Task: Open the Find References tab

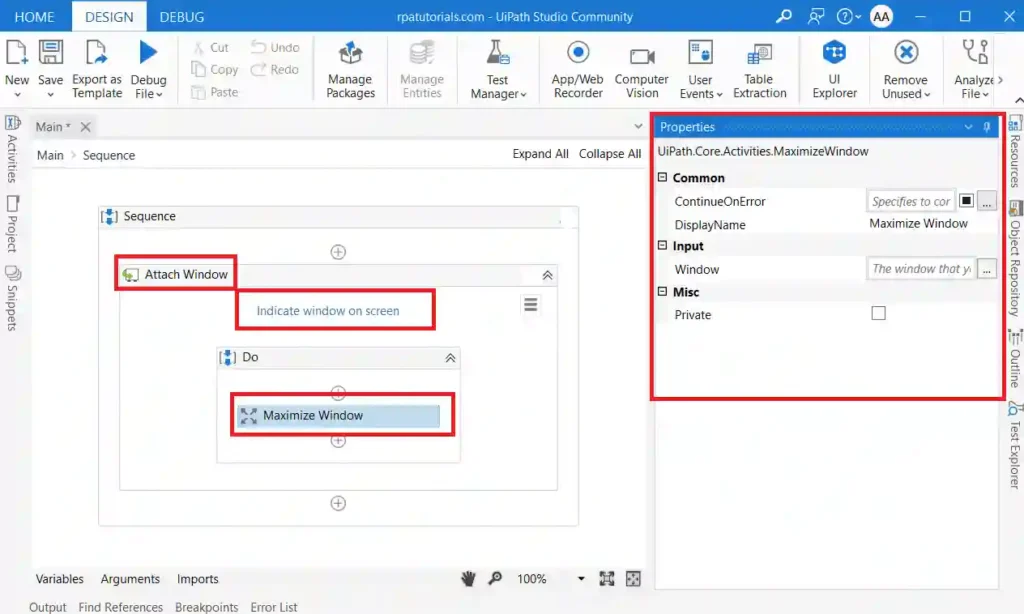Action: click(x=121, y=607)
